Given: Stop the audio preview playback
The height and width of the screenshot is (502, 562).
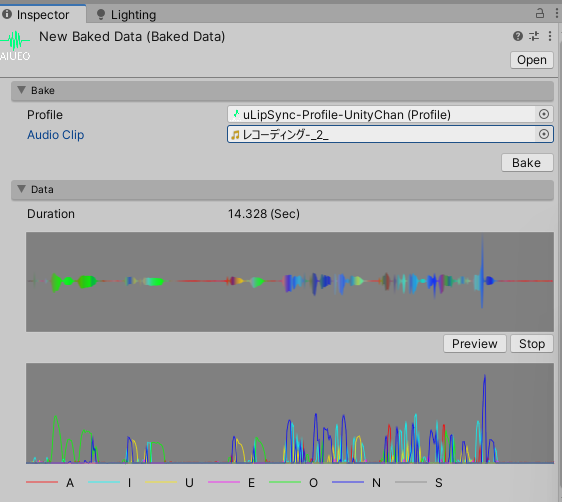Looking at the screenshot, I should pyautogui.click(x=532, y=344).
